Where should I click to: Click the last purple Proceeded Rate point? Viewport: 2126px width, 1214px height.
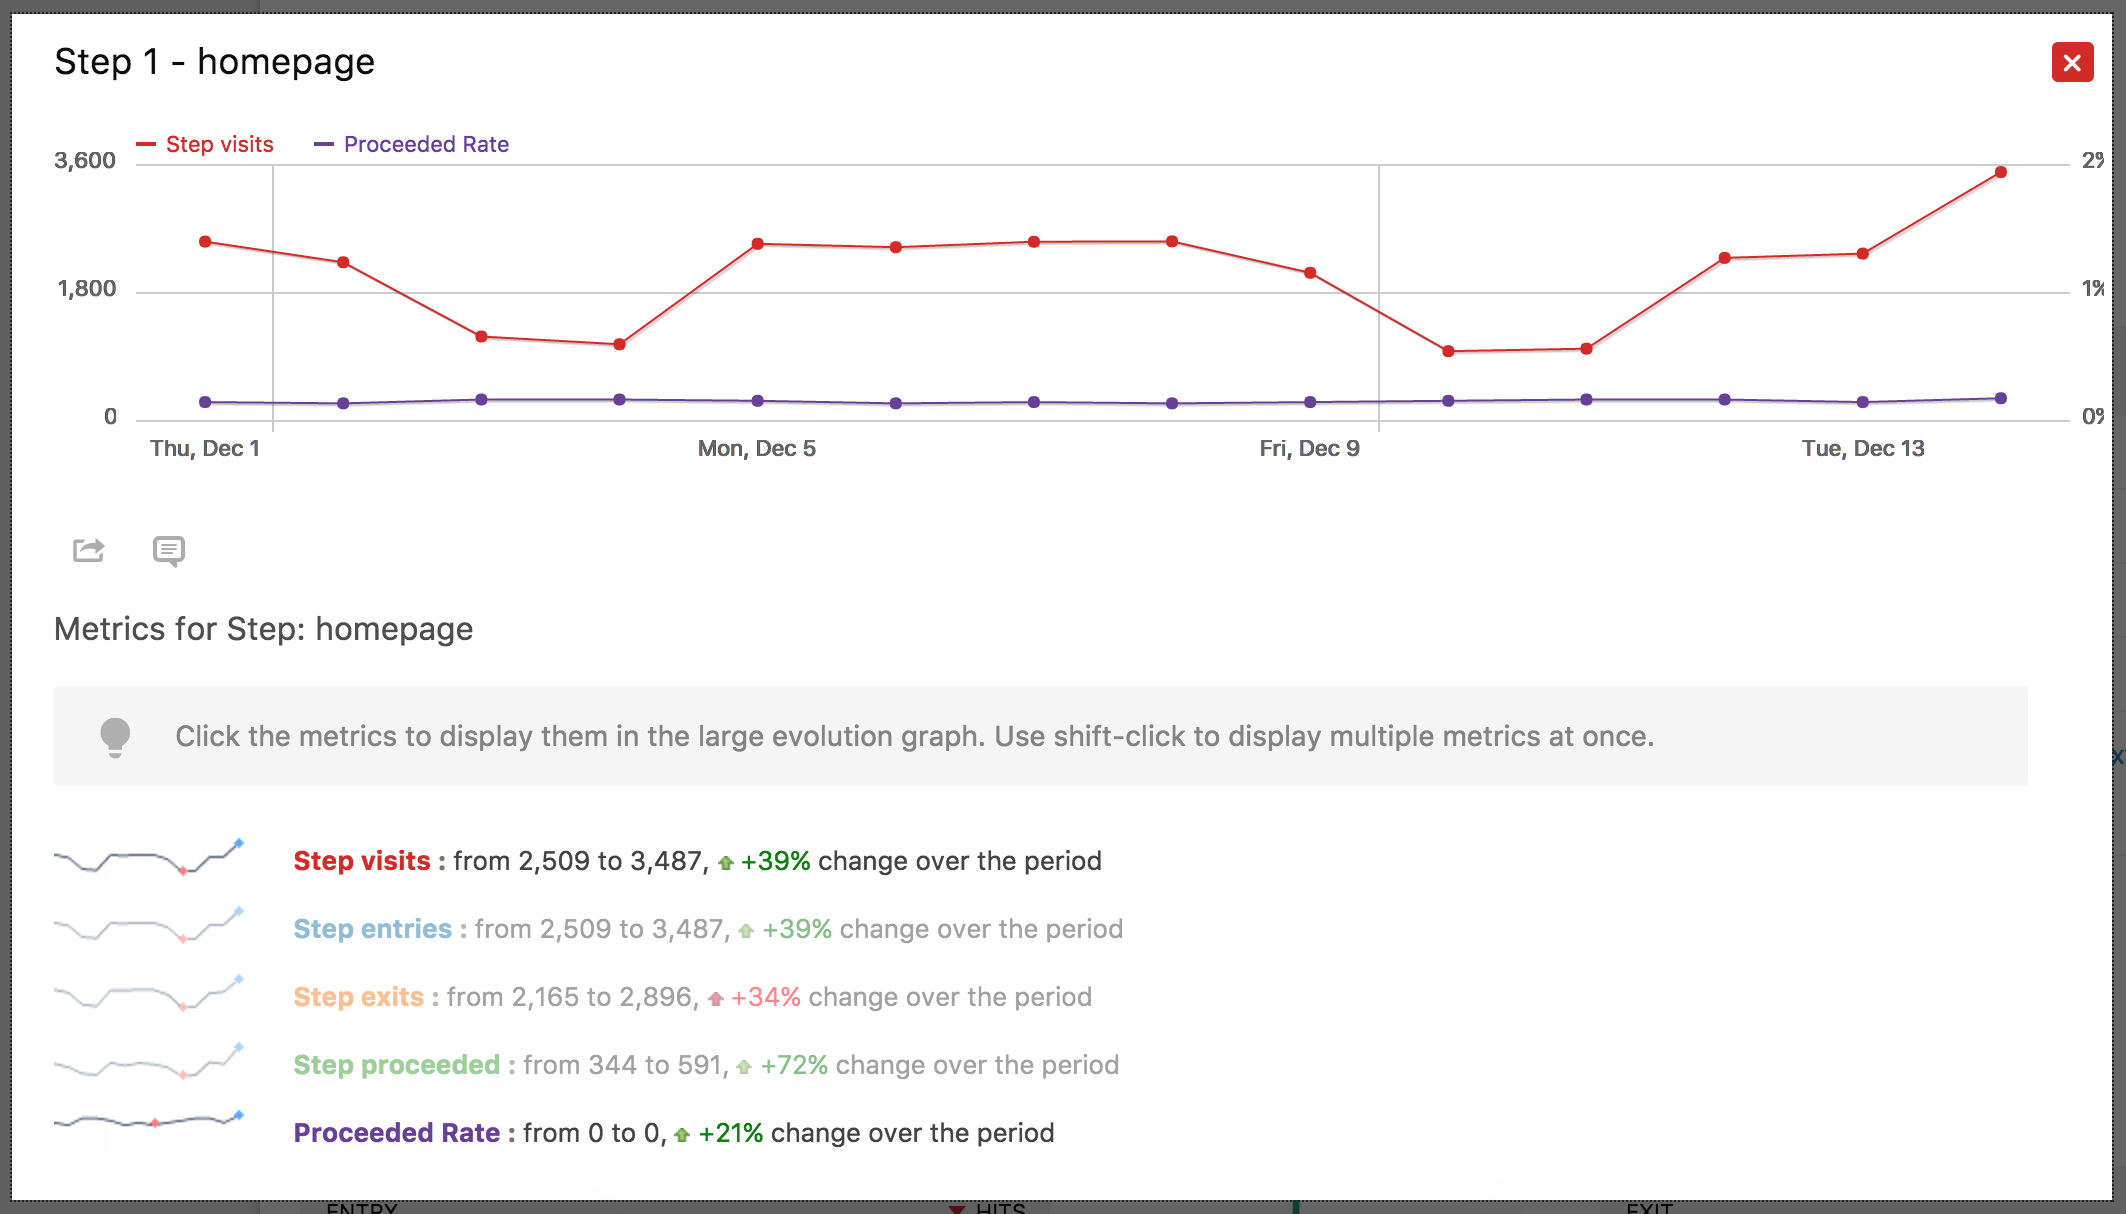[x=2001, y=398]
